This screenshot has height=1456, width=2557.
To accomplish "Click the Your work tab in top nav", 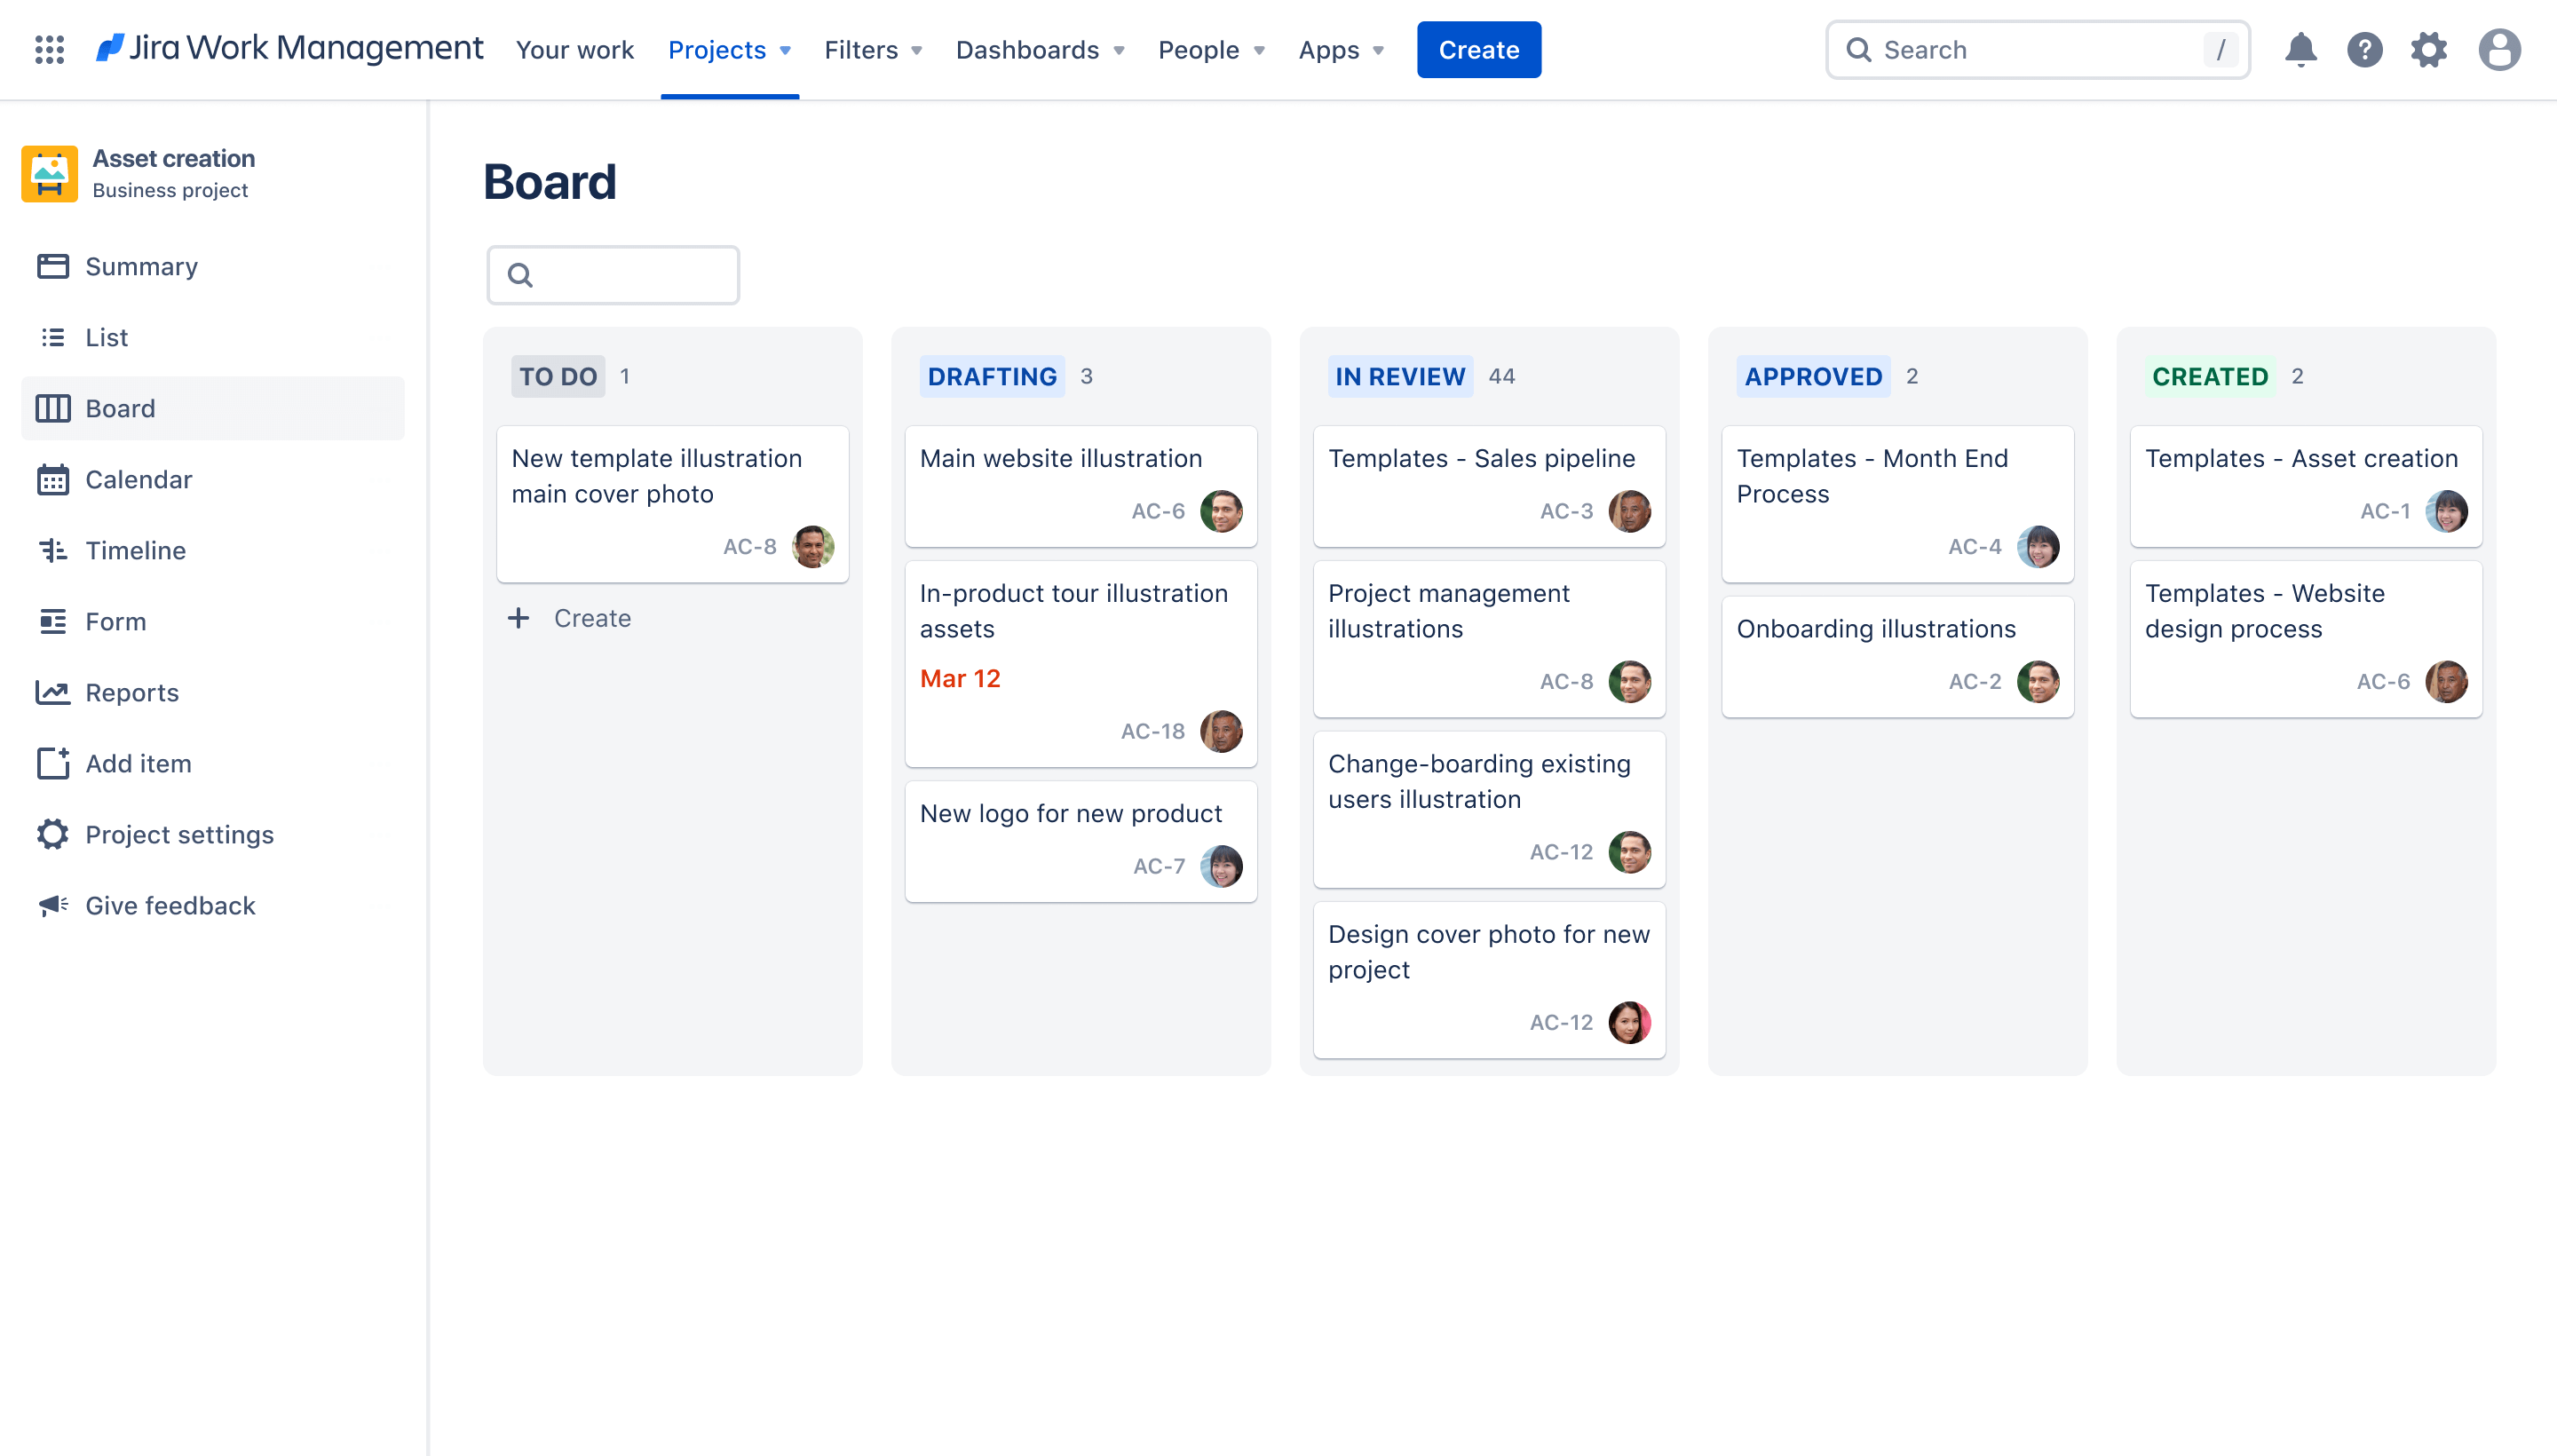I will 574,49.
